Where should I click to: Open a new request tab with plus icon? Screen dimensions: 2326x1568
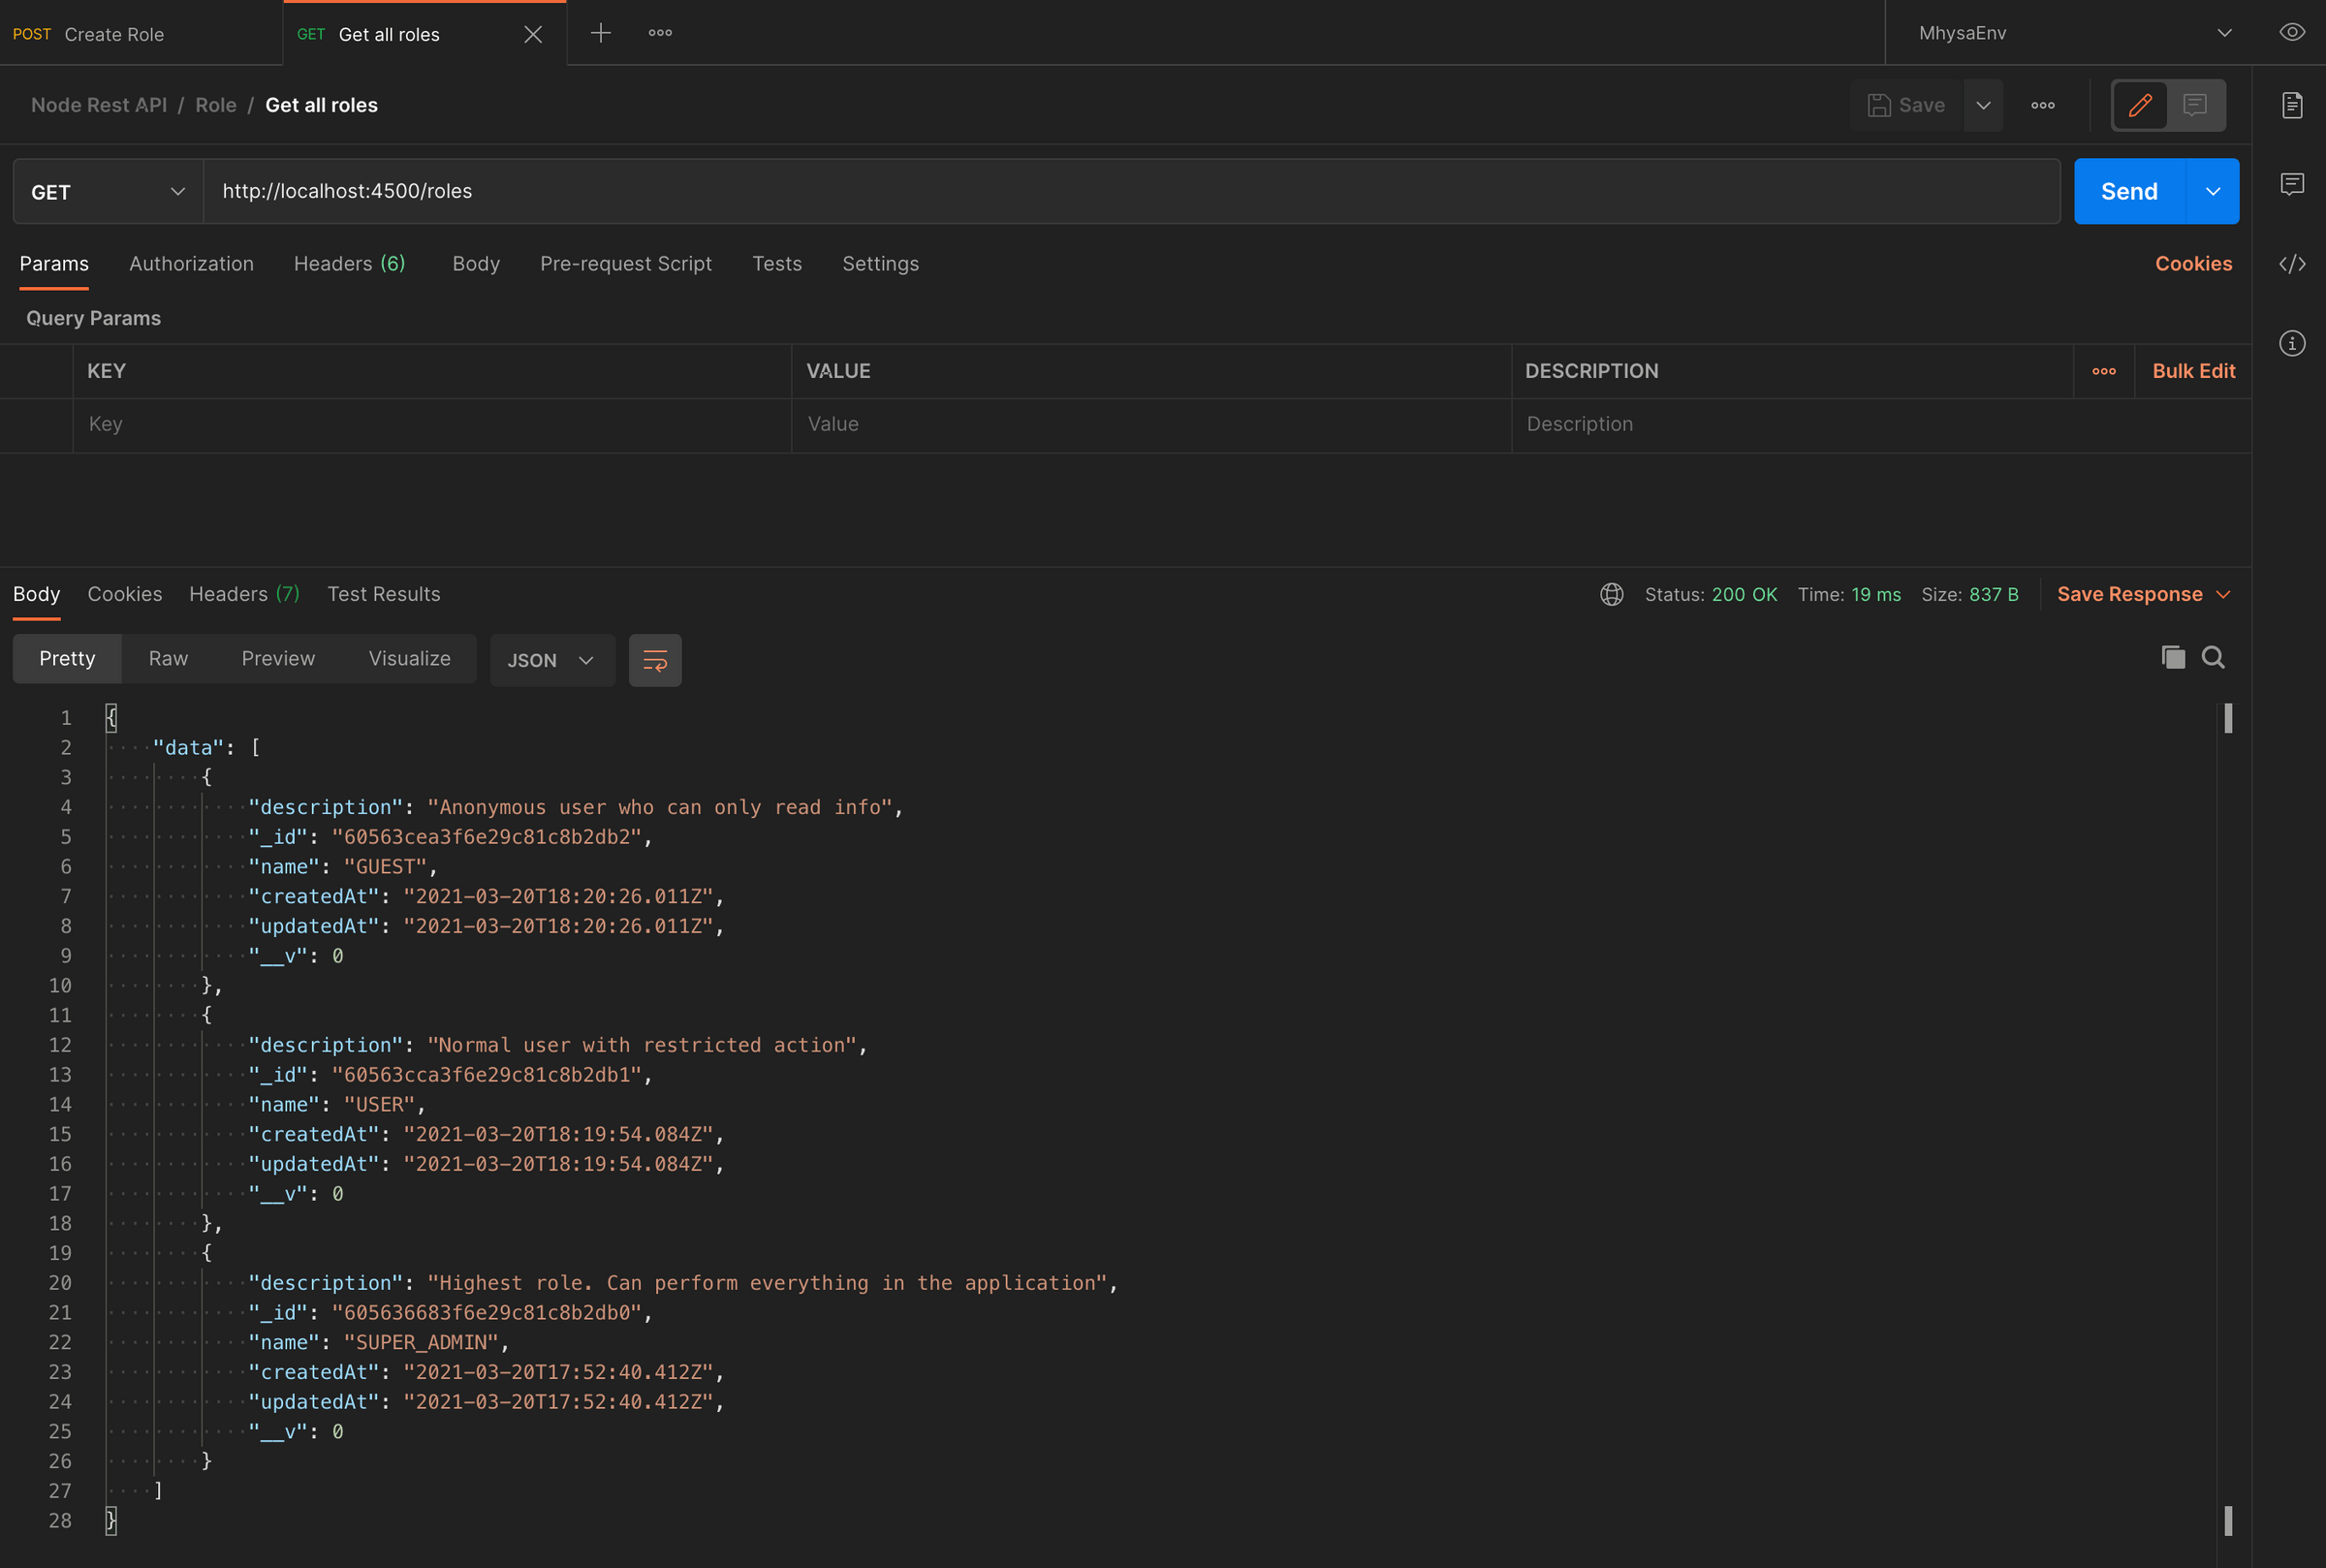click(600, 33)
